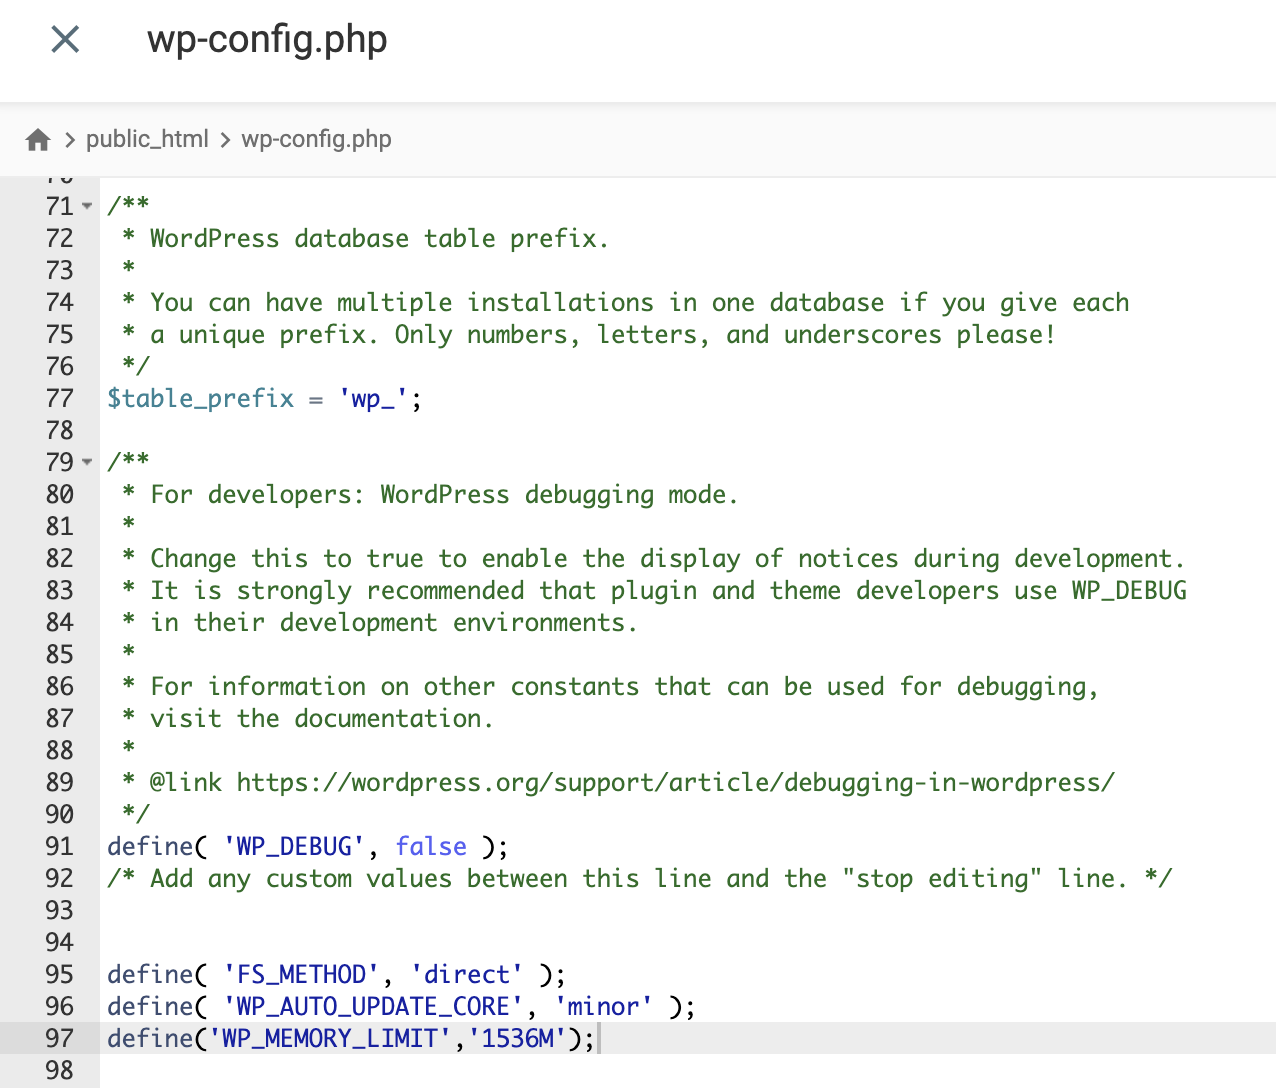Click the 'wp_' string value on line 77

click(x=372, y=398)
